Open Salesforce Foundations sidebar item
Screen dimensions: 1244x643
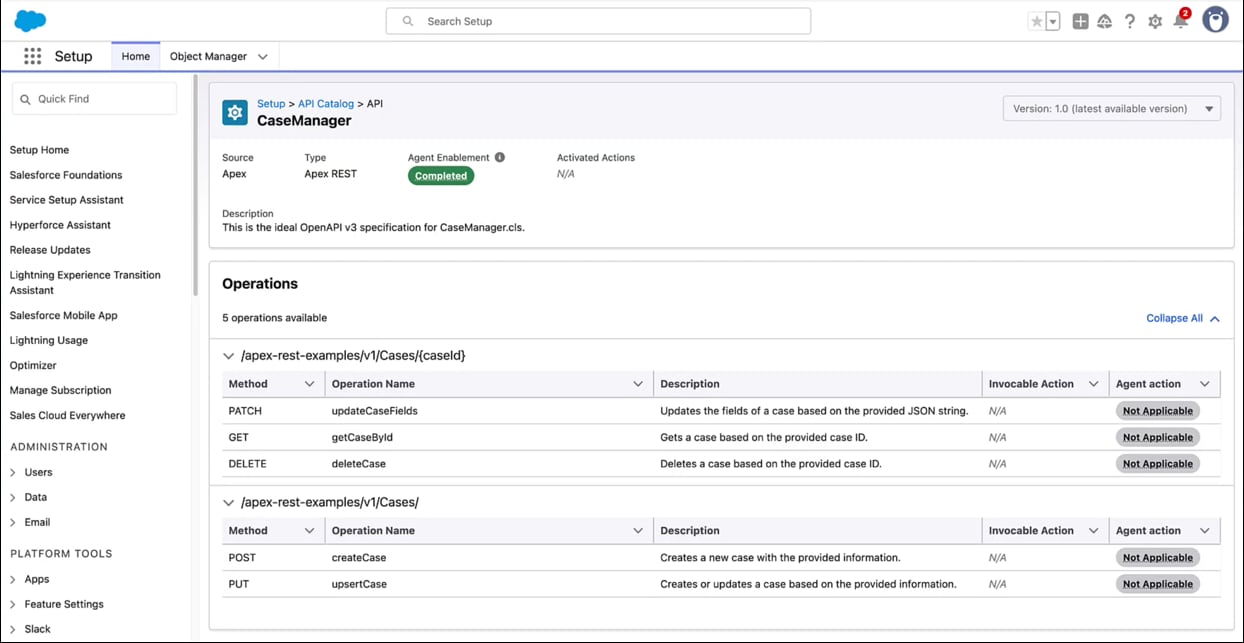pyautogui.click(x=66, y=175)
